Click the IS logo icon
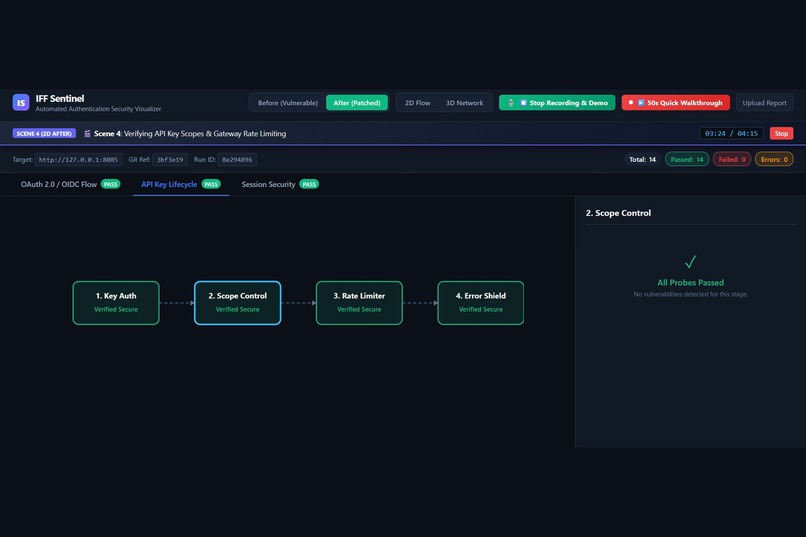The height and width of the screenshot is (537, 806). tap(21, 102)
